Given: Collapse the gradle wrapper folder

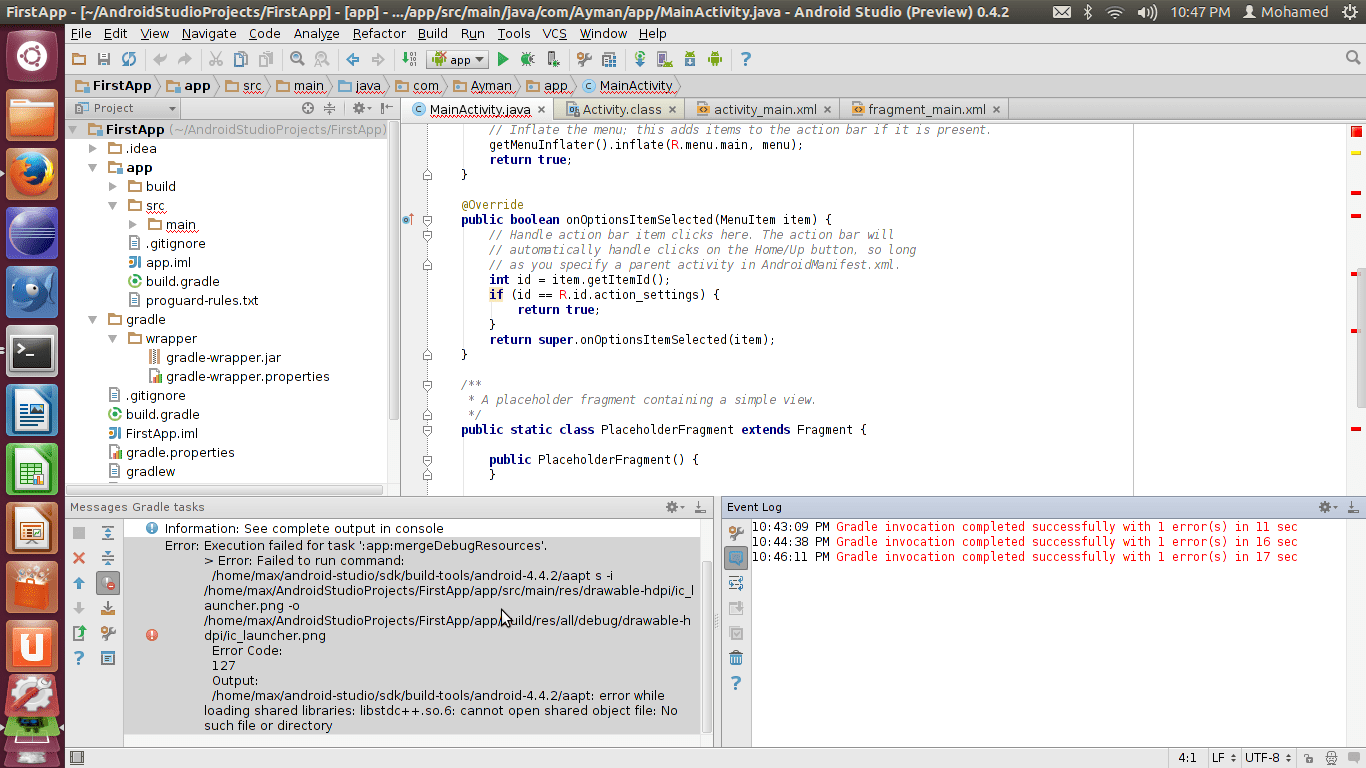Looking at the screenshot, I should click(110, 338).
